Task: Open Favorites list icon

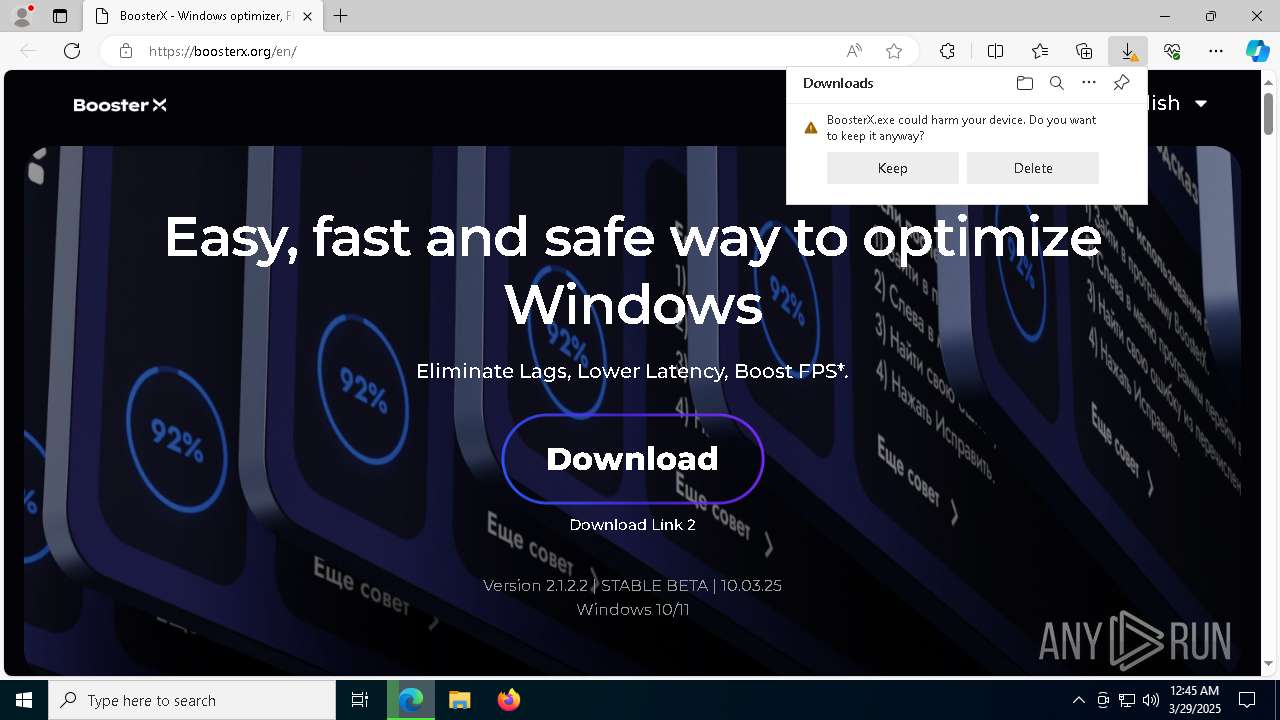Action: 1040,51
